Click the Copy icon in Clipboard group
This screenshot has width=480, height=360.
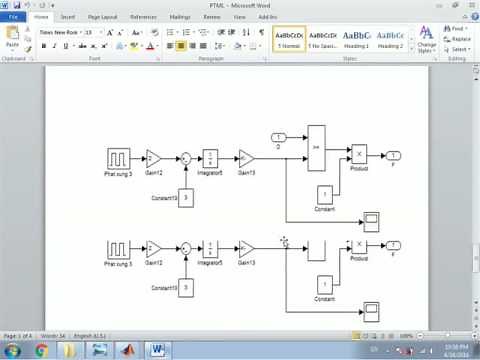point(28,39)
